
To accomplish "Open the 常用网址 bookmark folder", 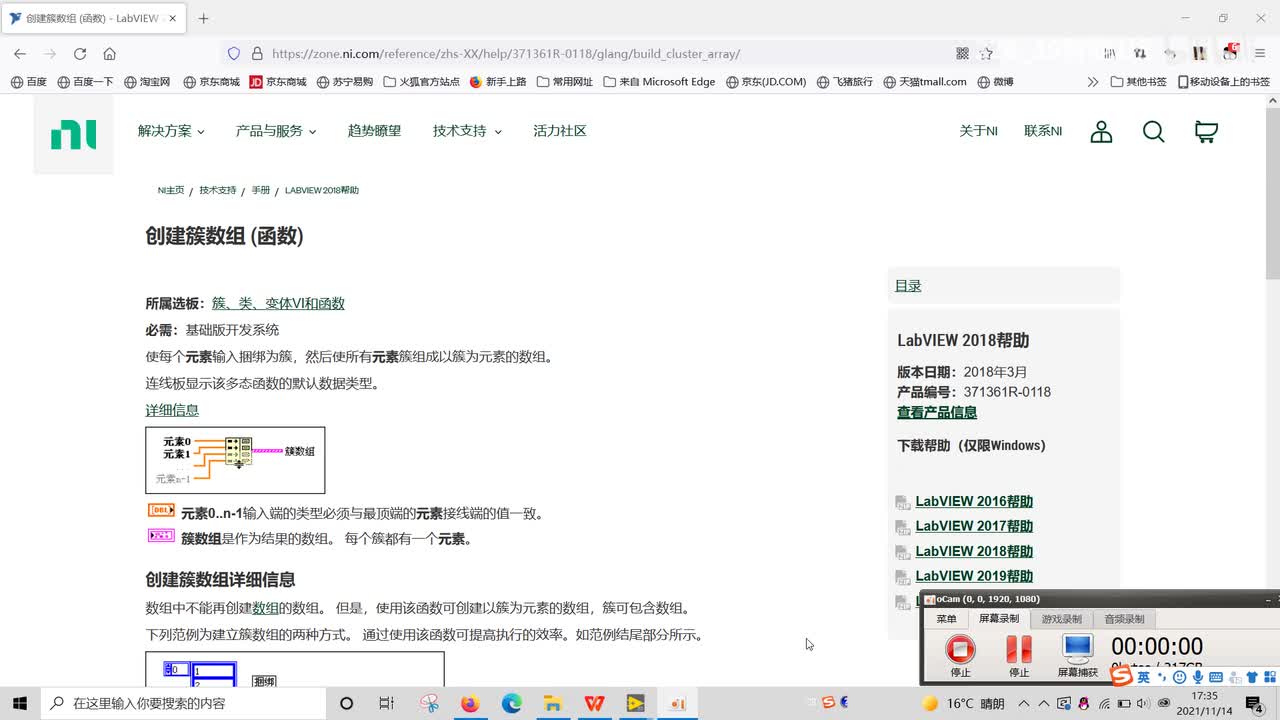I will [x=565, y=82].
